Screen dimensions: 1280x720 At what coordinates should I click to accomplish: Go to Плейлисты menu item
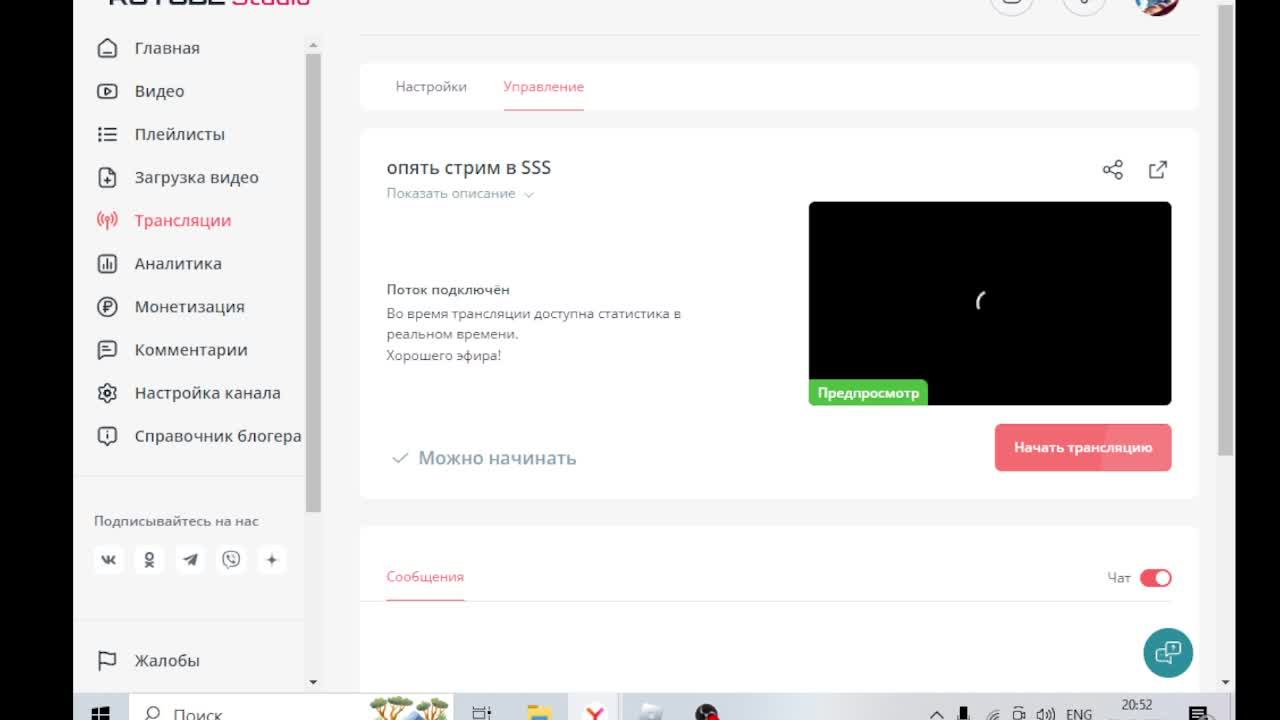click(x=180, y=134)
